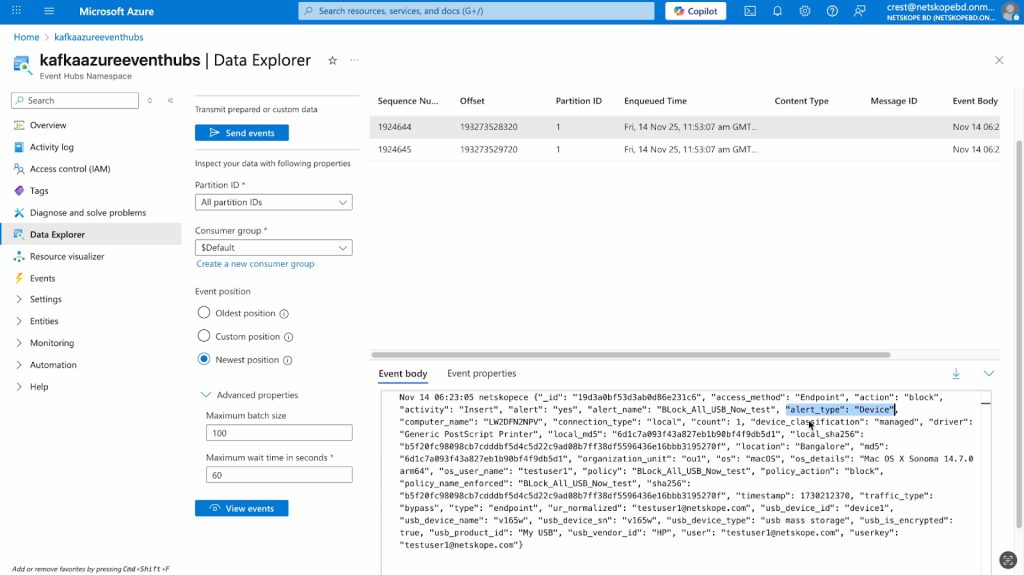
Task: Favorite this page with the star icon
Action: pyautogui.click(x=332, y=60)
